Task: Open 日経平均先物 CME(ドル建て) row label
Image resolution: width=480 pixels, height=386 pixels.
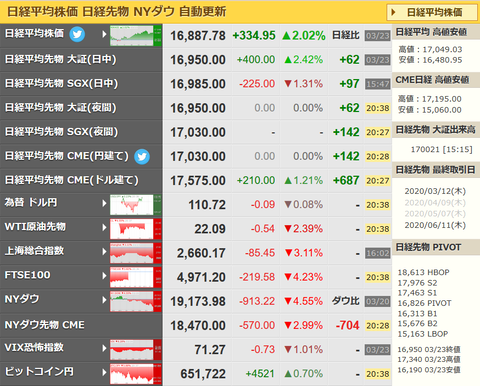Action: click(x=71, y=180)
